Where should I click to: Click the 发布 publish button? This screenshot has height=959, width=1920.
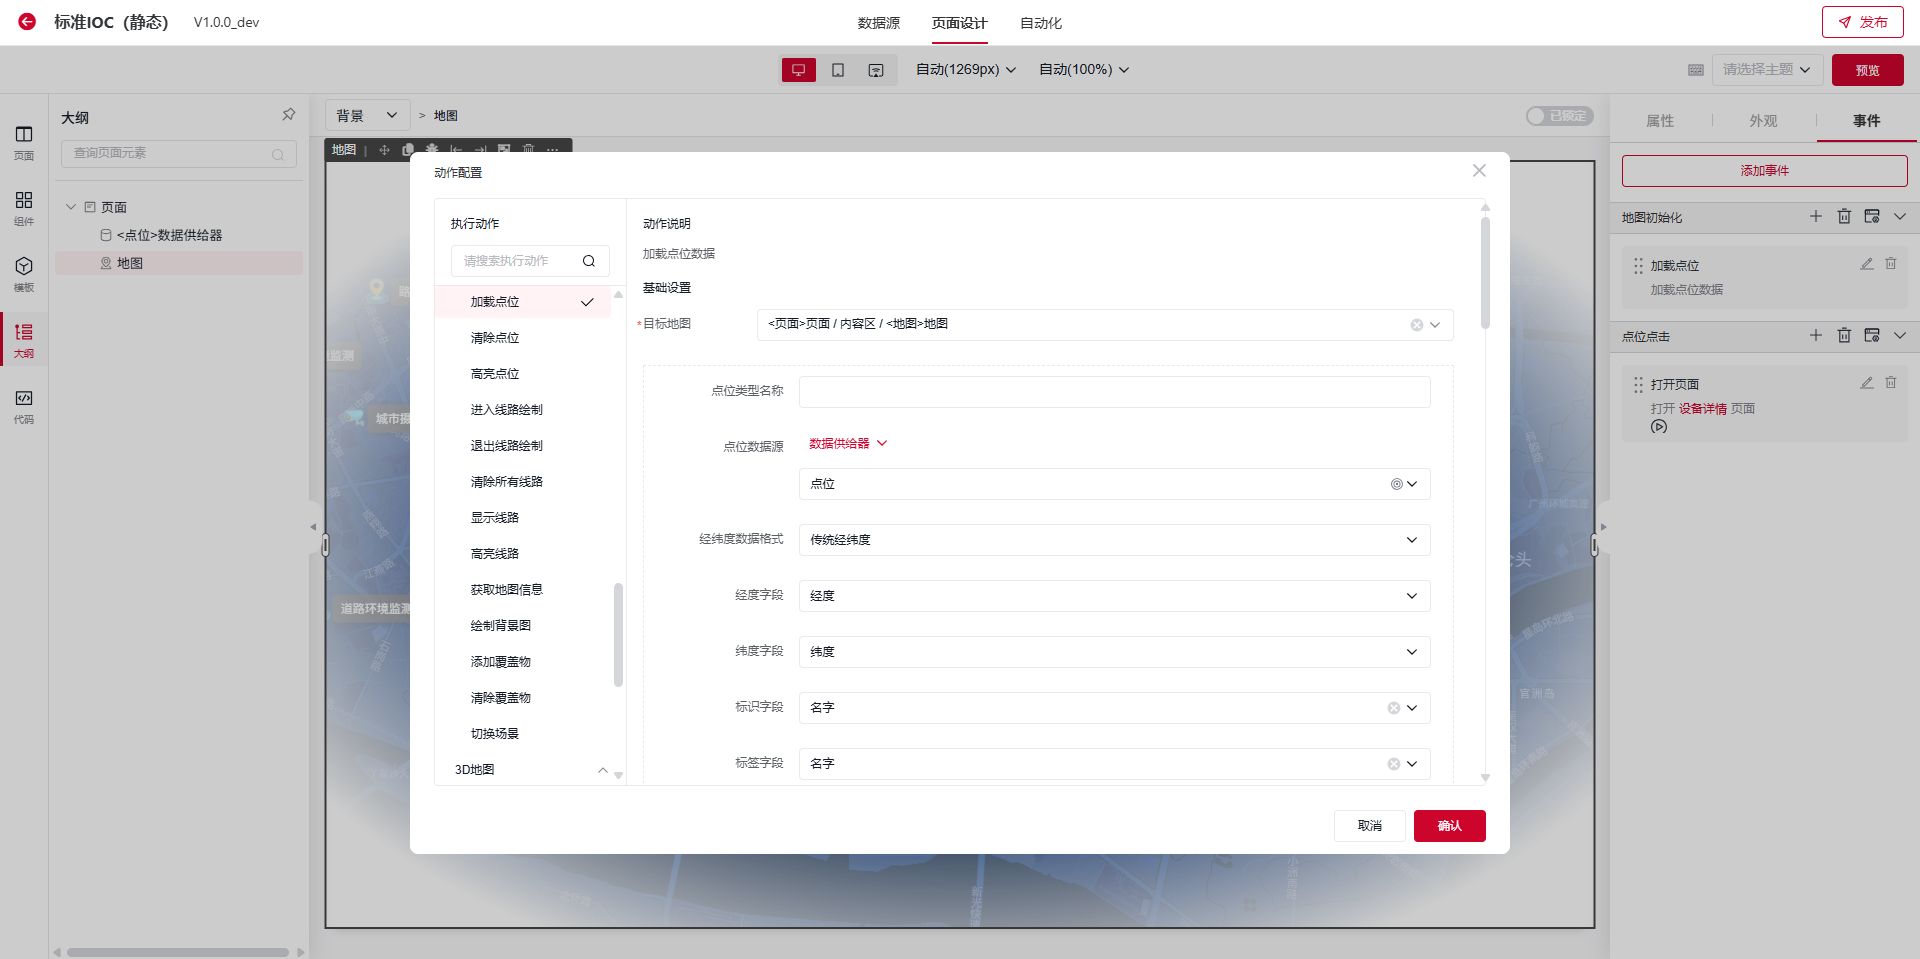point(1862,21)
